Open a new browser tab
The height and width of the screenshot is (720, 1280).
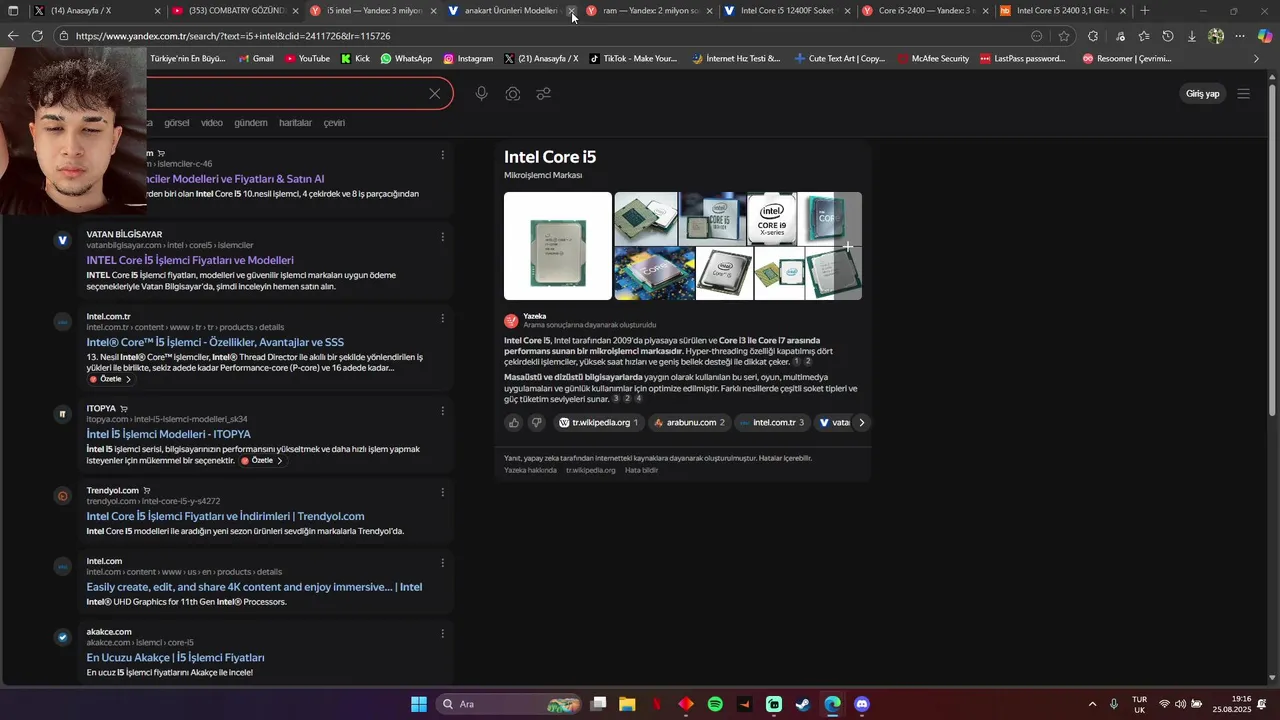click(x=1145, y=11)
